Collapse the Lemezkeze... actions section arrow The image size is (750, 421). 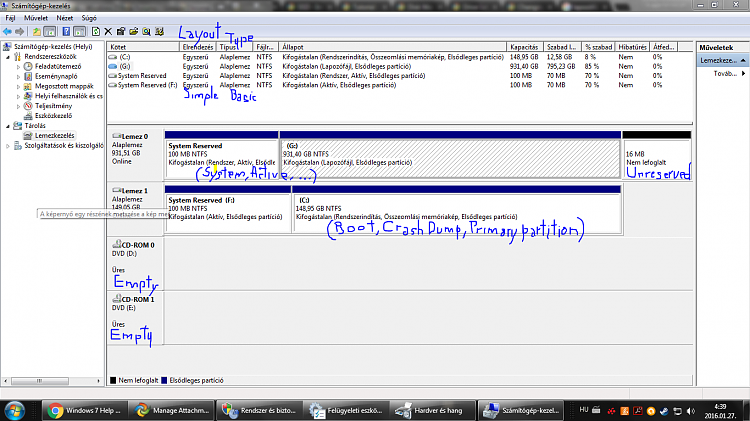tap(743, 61)
